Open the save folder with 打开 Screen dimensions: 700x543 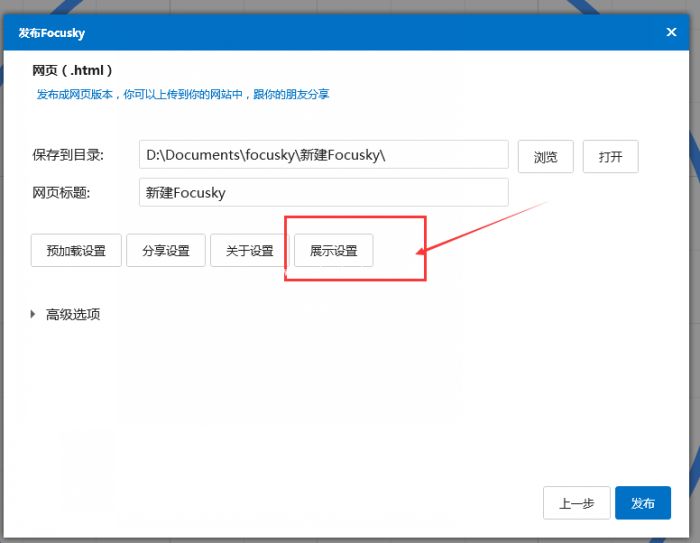(x=610, y=156)
